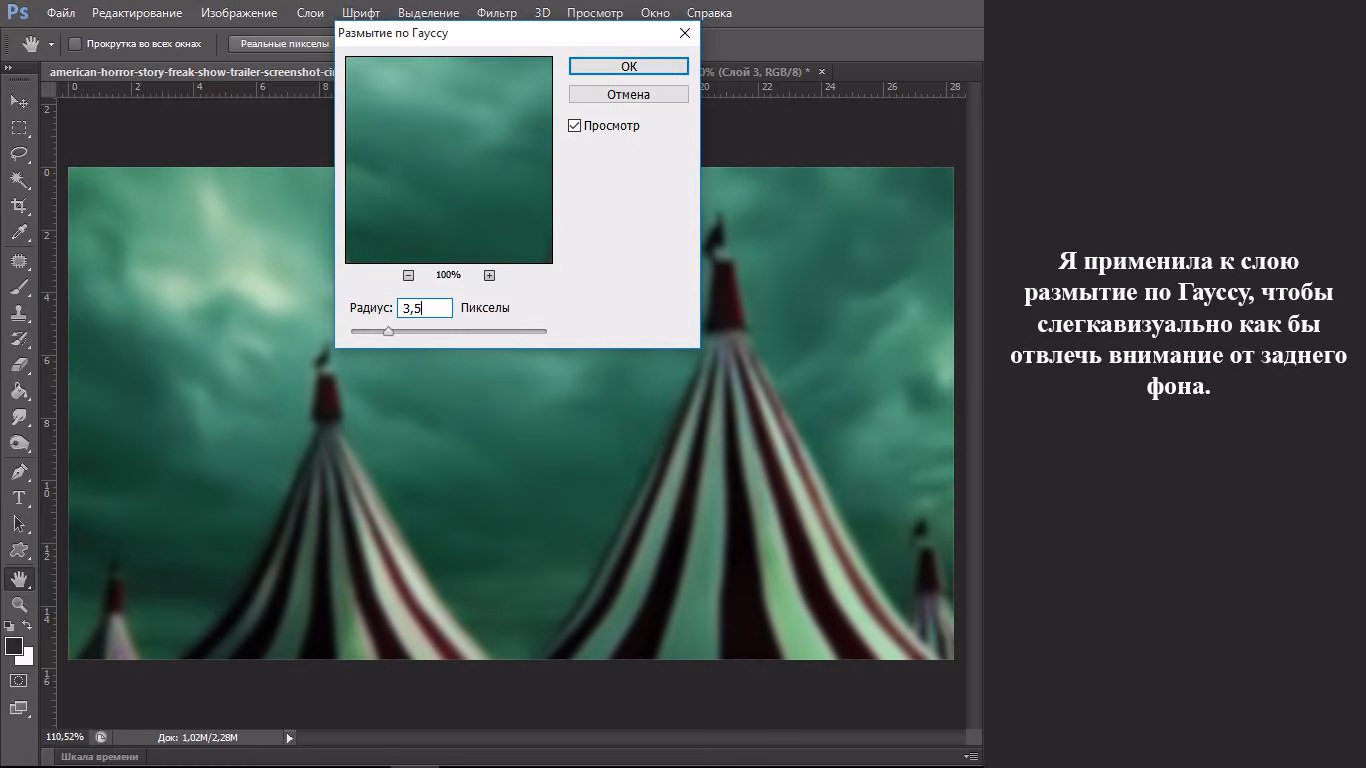The image size is (1366, 768).
Task: Select the Sponge tool
Action: (19, 443)
